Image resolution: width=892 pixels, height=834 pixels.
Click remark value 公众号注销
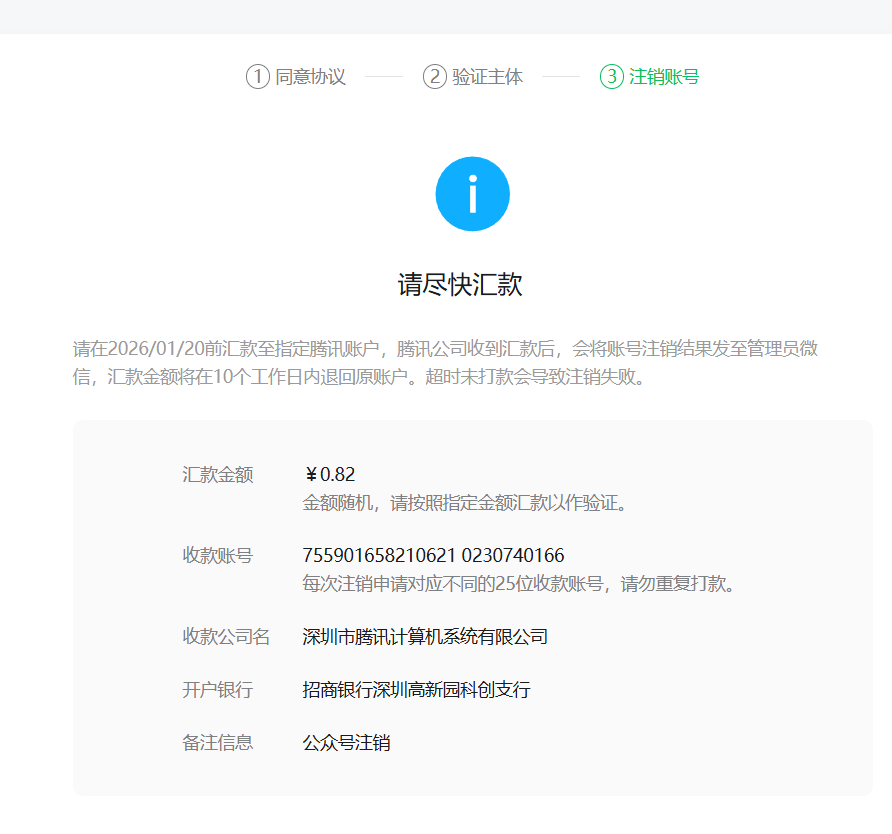click(346, 742)
